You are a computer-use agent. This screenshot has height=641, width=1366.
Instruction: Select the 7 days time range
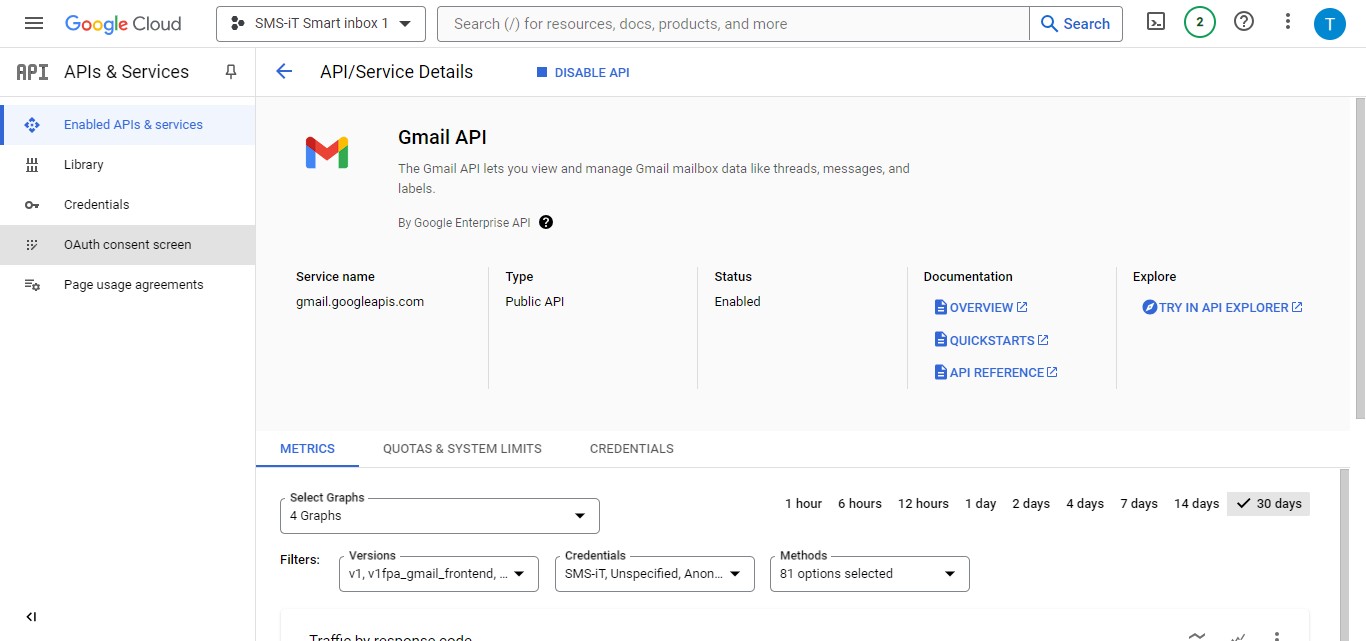coord(1138,503)
